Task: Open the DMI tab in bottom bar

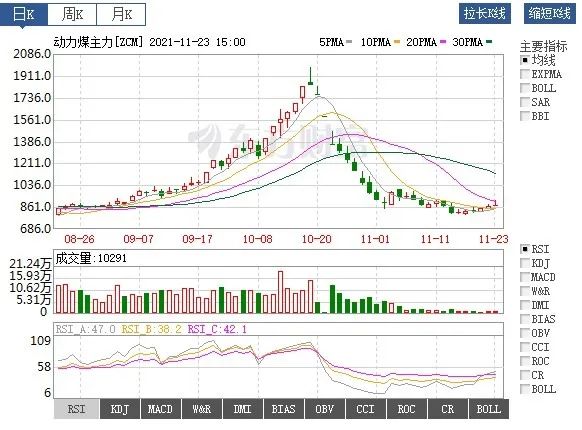Action: coord(242,409)
